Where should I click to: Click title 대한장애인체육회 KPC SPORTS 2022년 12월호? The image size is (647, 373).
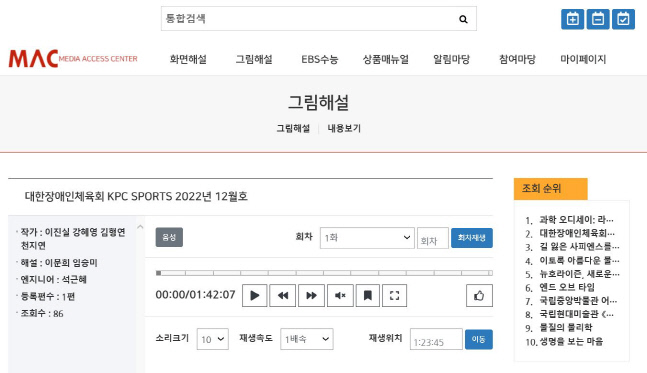pyautogui.click(x=136, y=196)
